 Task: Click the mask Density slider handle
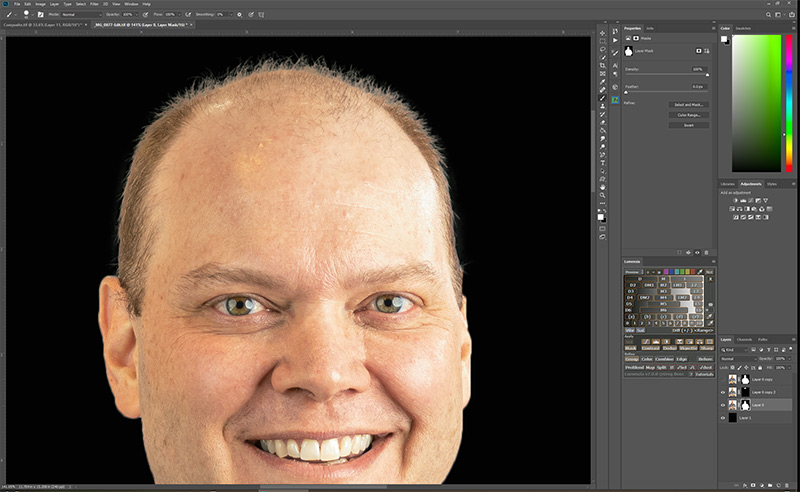(x=707, y=75)
